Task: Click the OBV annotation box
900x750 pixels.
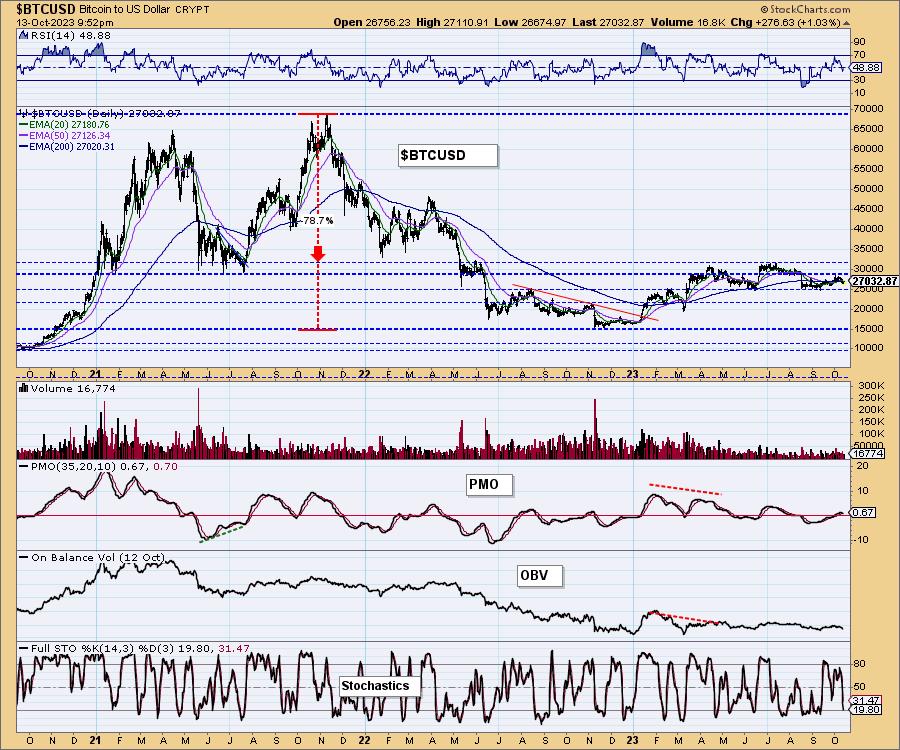Action: (540, 575)
